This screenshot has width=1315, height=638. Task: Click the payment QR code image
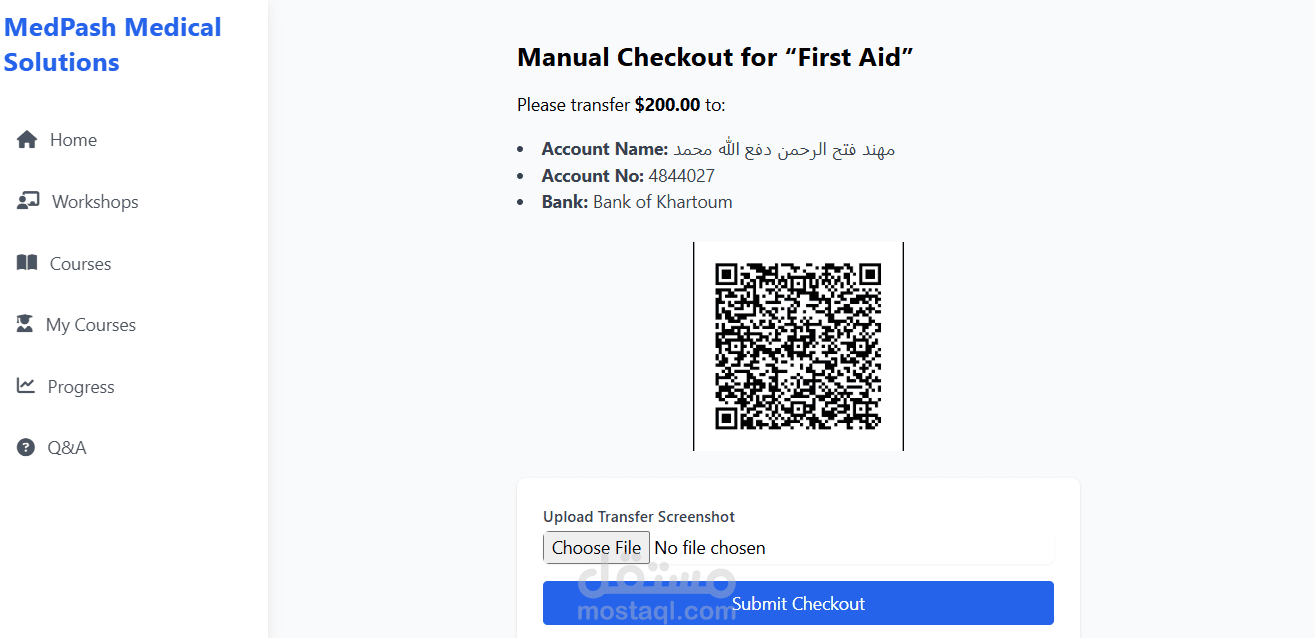(x=798, y=346)
